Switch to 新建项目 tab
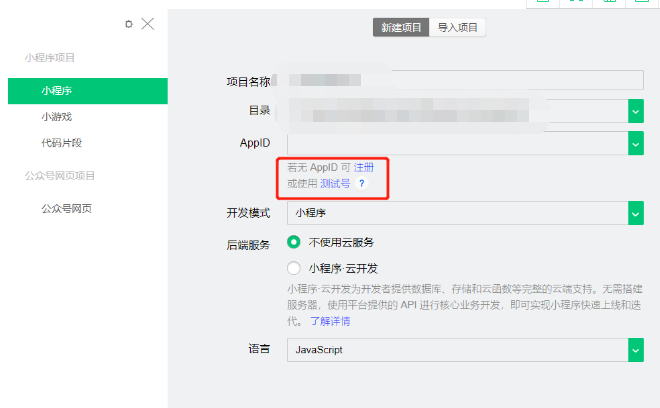Viewport: 660px width, 408px height. 401,28
